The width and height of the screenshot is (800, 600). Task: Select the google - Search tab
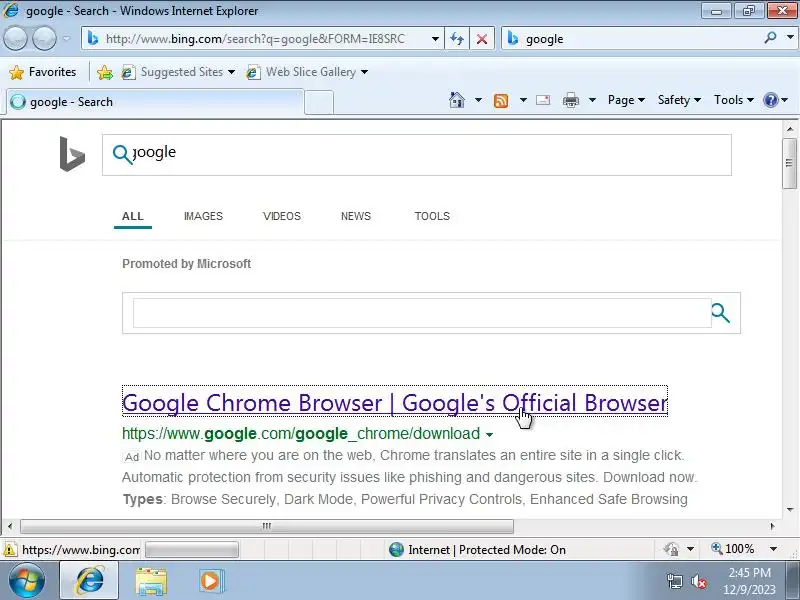(155, 102)
